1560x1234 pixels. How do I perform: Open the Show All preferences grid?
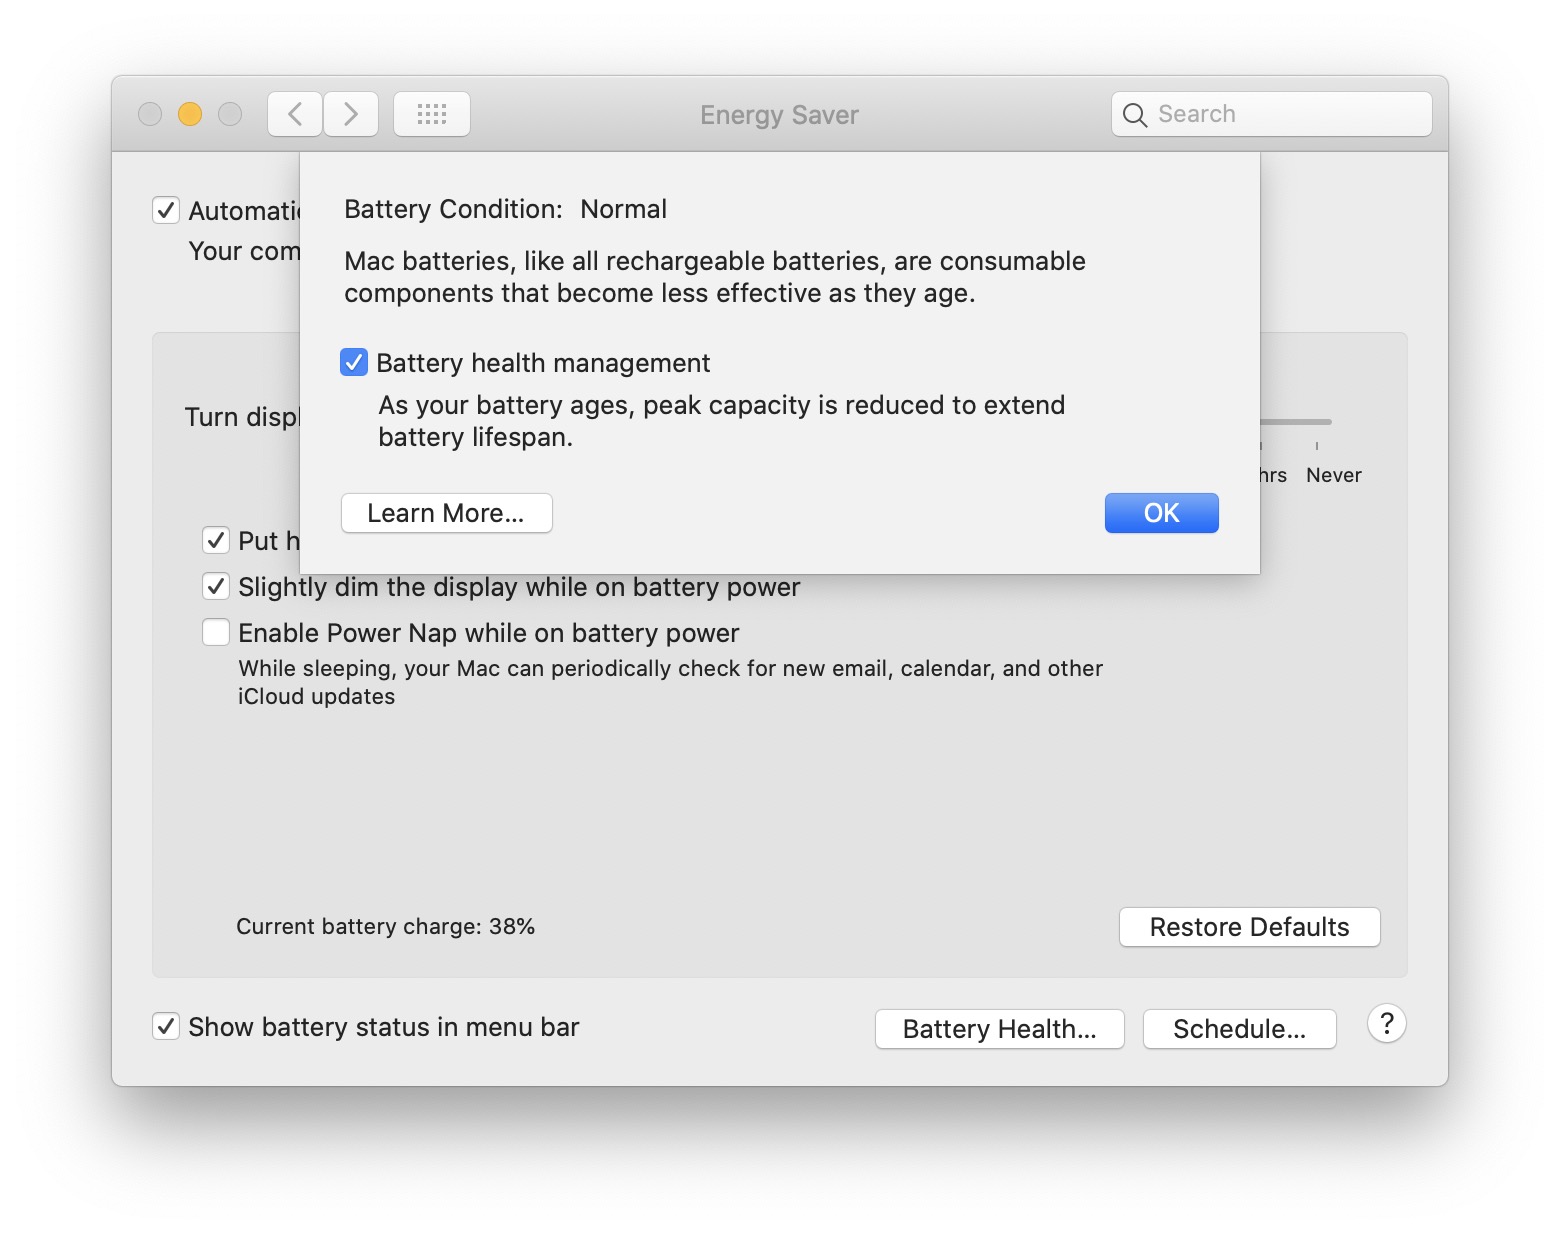point(431,114)
